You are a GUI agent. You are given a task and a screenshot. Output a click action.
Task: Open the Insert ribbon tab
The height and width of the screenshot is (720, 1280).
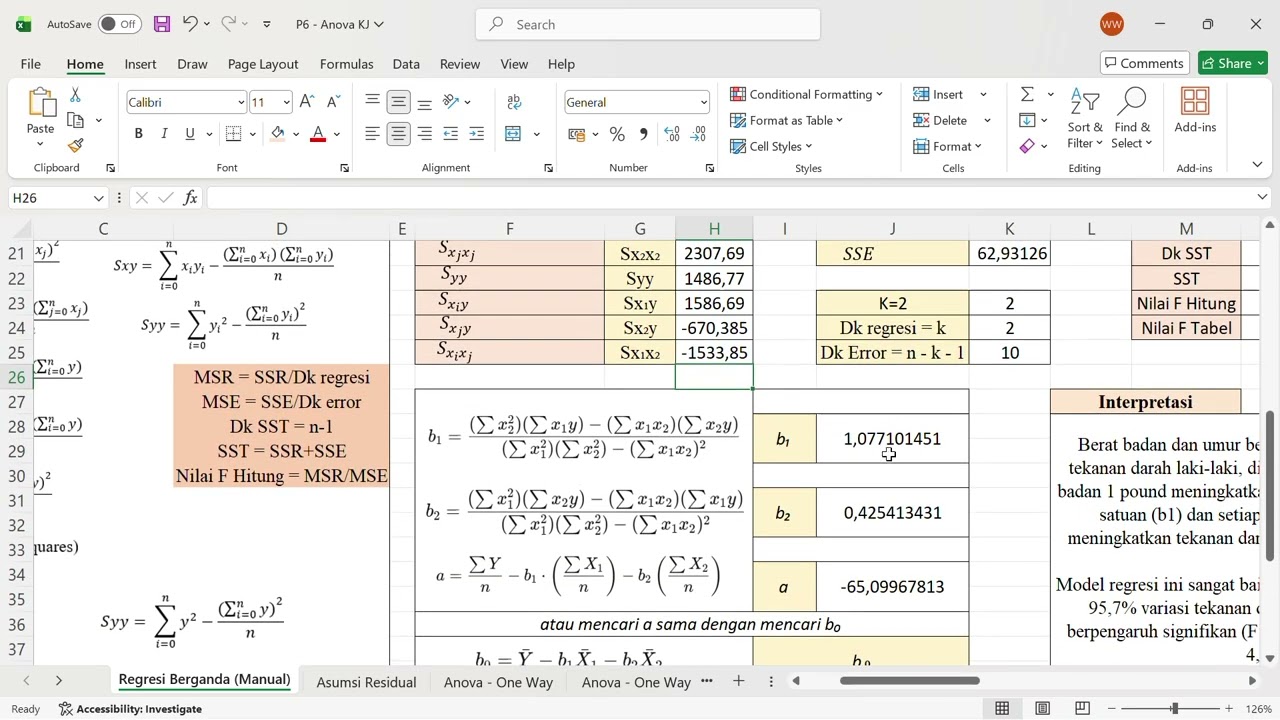click(140, 64)
